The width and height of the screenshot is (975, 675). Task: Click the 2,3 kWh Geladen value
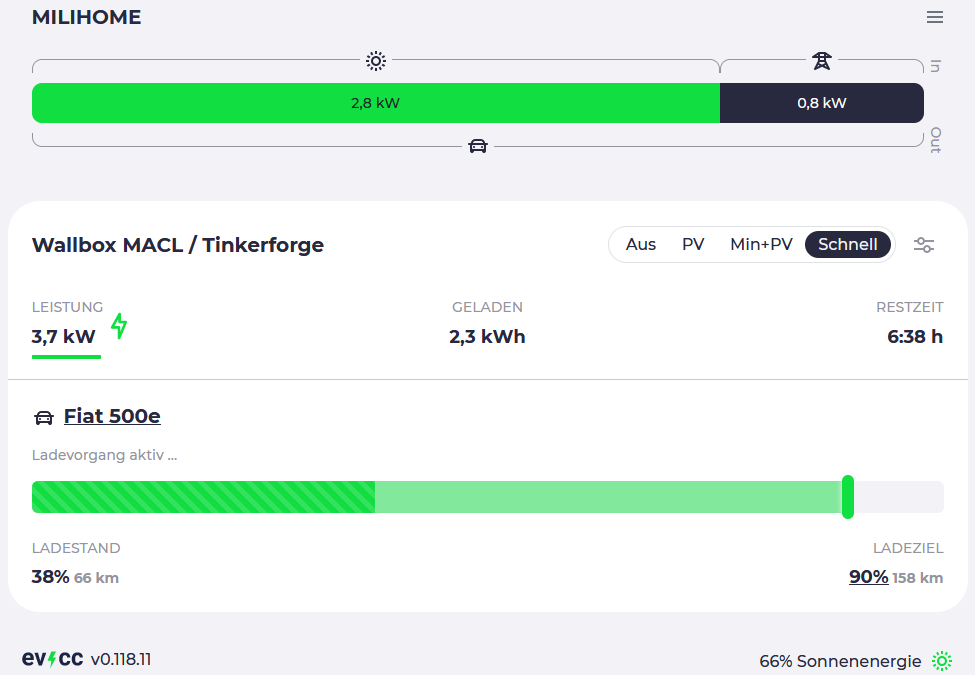point(488,337)
